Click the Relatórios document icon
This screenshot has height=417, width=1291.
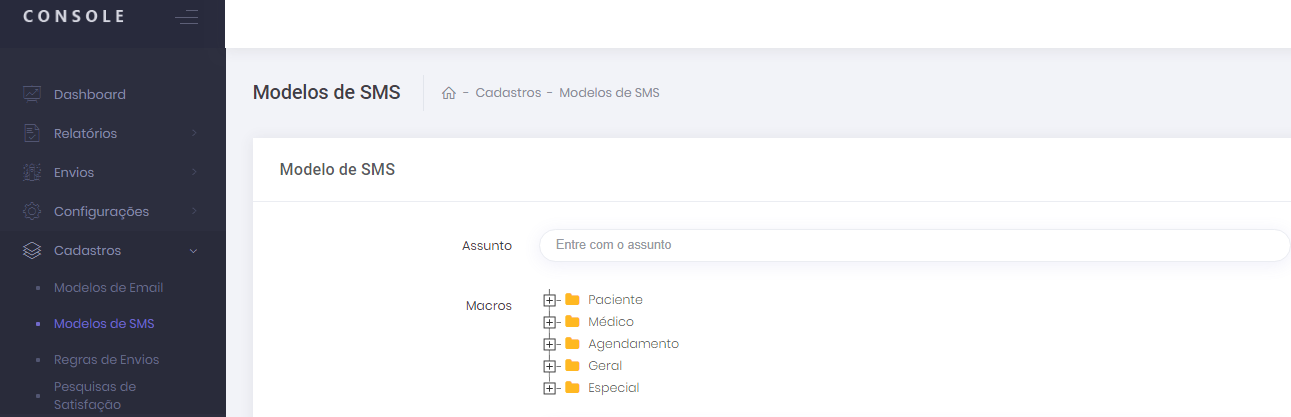click(32, 133)
